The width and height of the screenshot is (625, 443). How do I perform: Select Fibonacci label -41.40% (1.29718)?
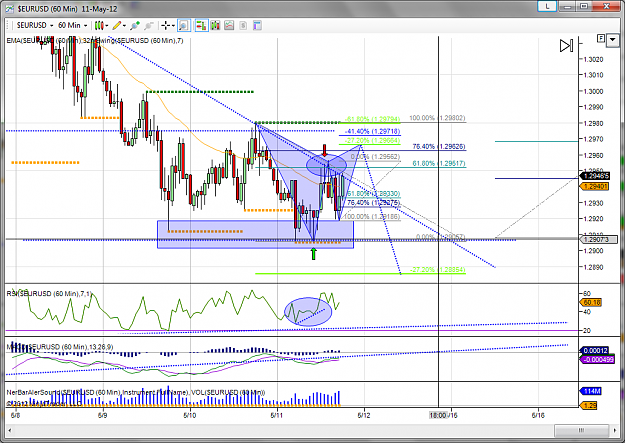coord(372,131)
